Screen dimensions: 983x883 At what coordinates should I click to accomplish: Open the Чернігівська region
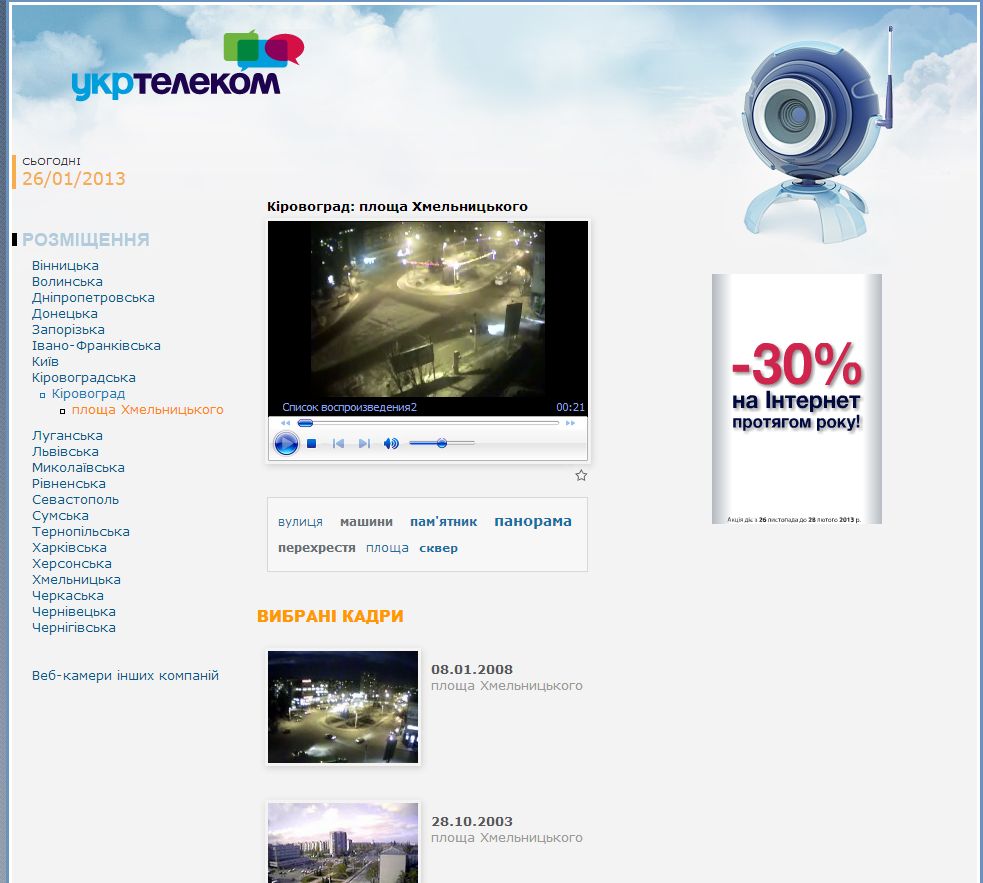(74, 628)
